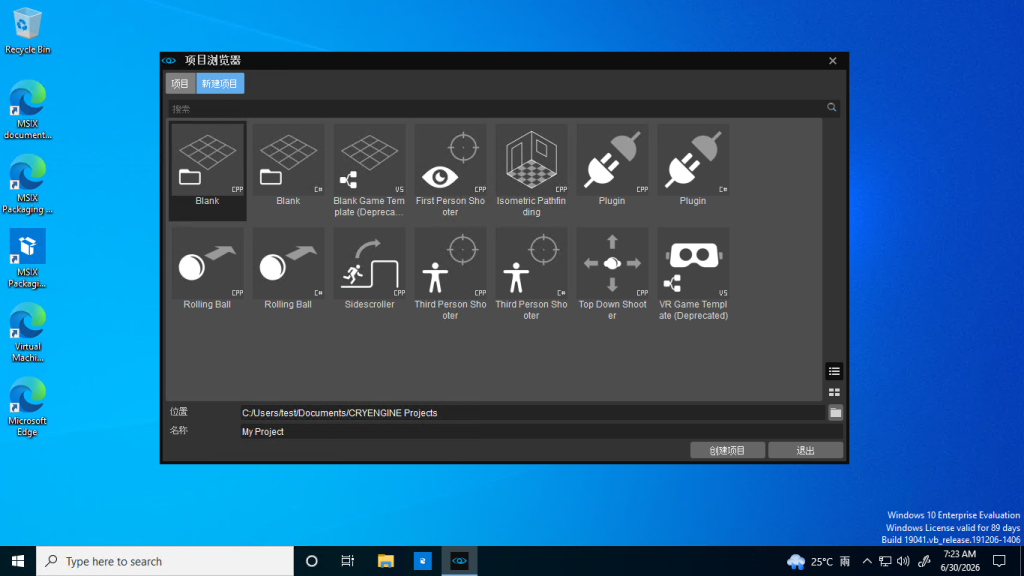Switch to list view layout
The height and width of the screenshot is (576, 1024).
tap(834, 372)
